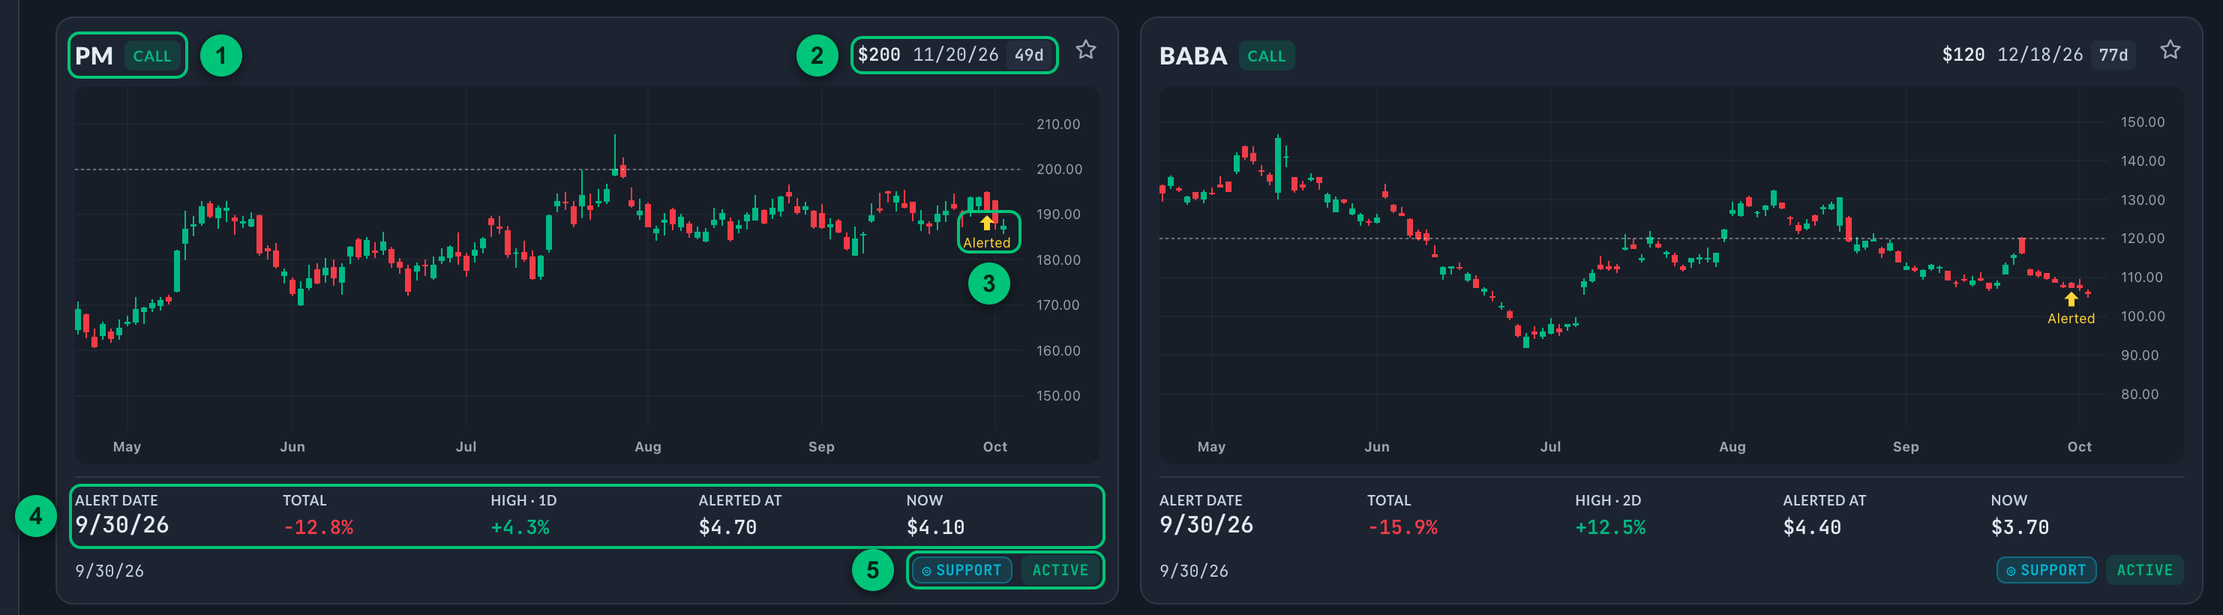Screen dimensions: 2223x615
Task: Click the +12.5% high value
Action: pyautogui.click(x=1610, y=527)
